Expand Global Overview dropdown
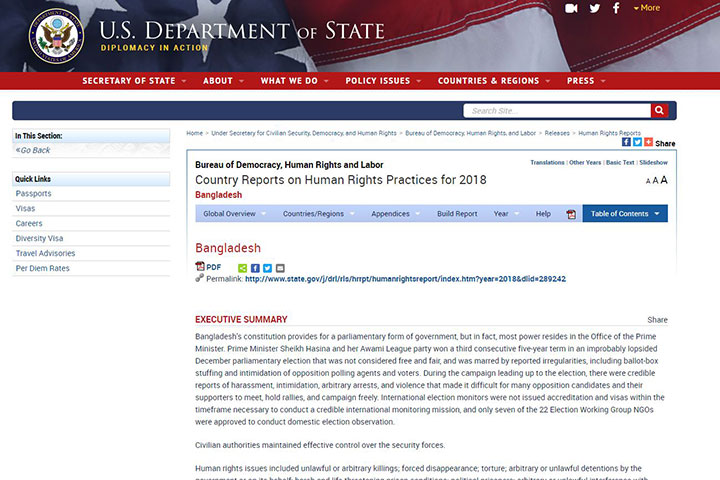 [x=235, y=214]
